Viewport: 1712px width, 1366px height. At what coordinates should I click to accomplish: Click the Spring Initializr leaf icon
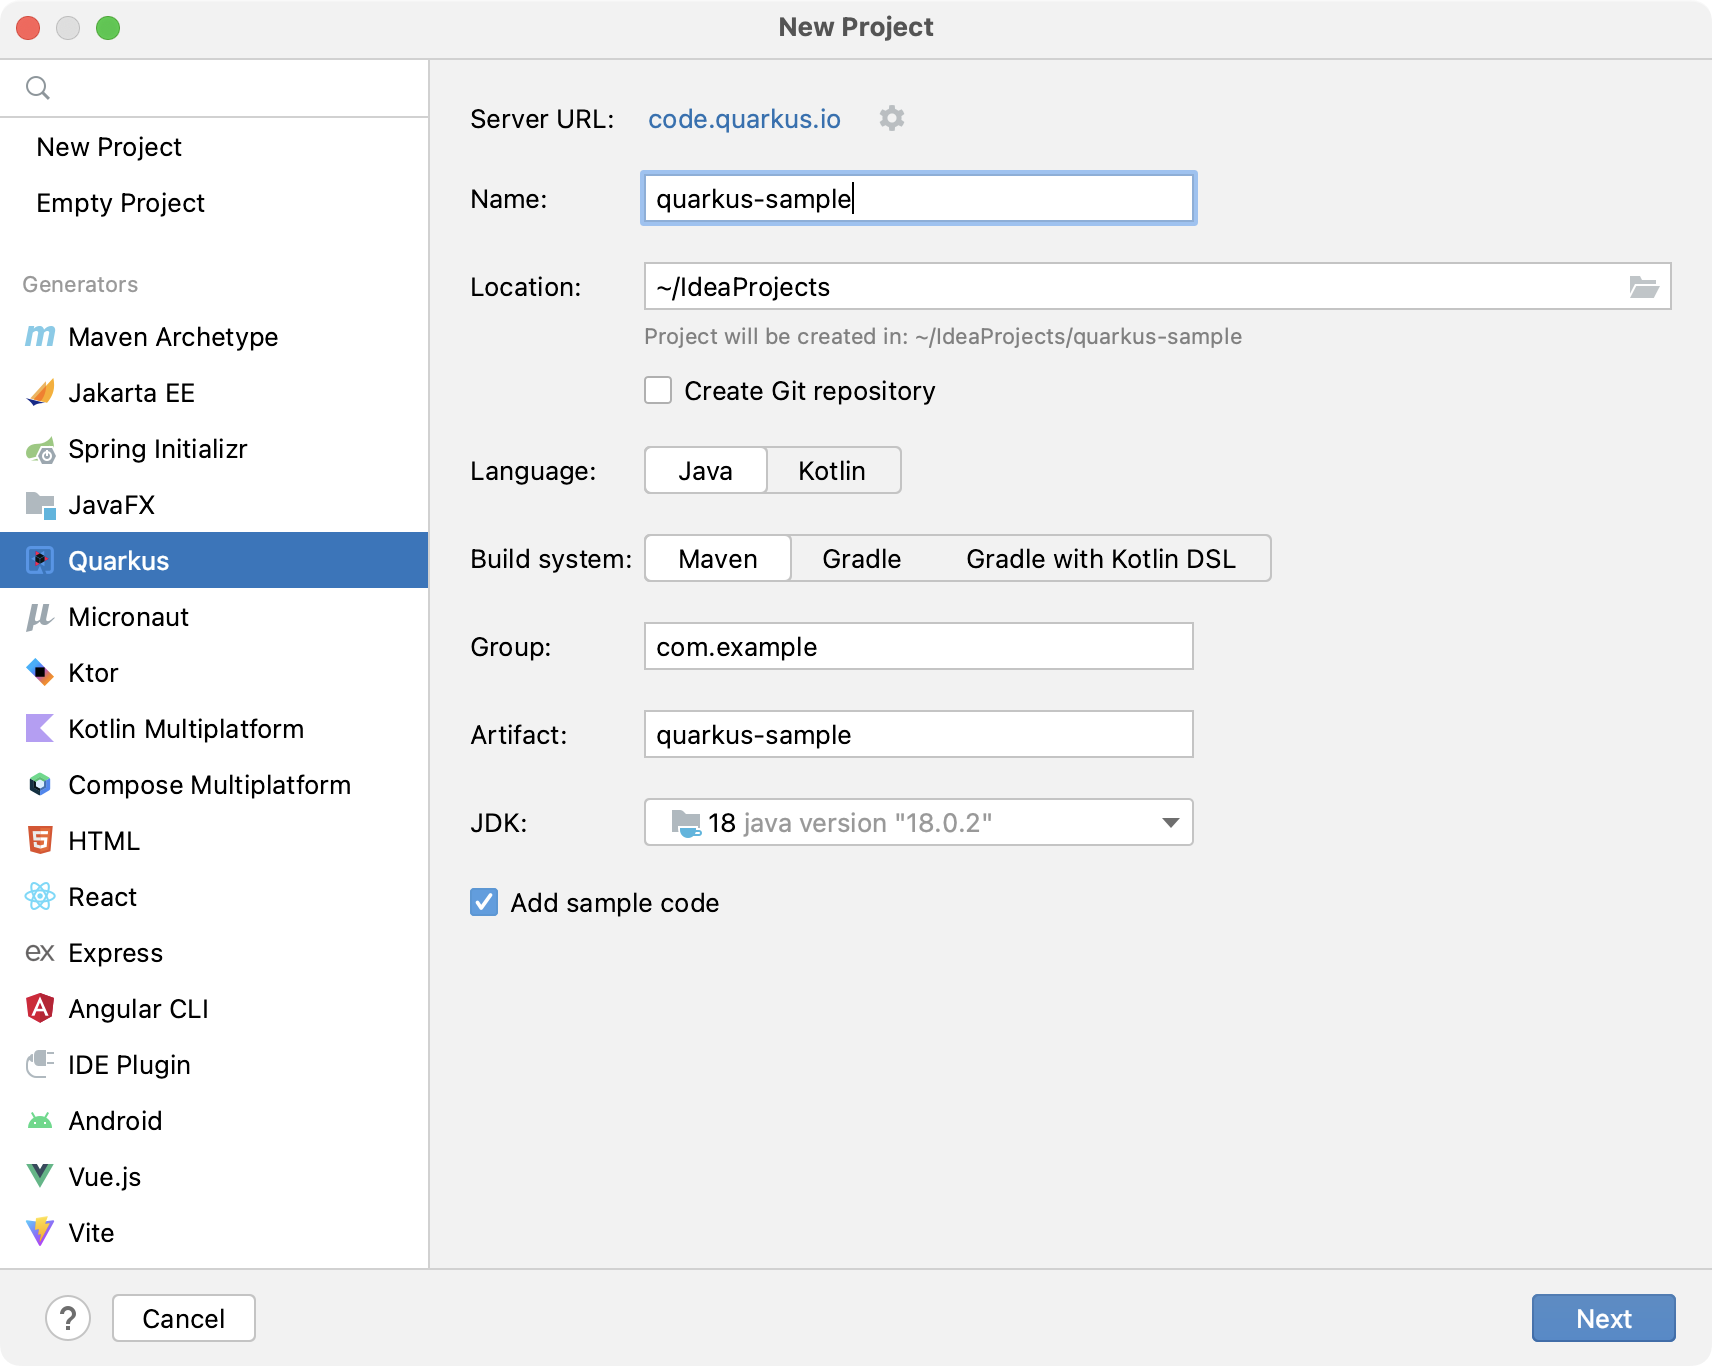coord(40,450)
